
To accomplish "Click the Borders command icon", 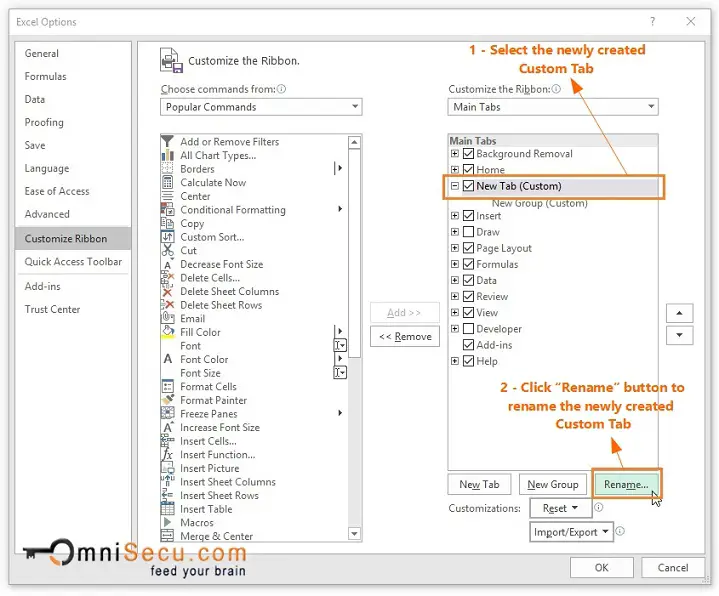I will pos(167,169).
